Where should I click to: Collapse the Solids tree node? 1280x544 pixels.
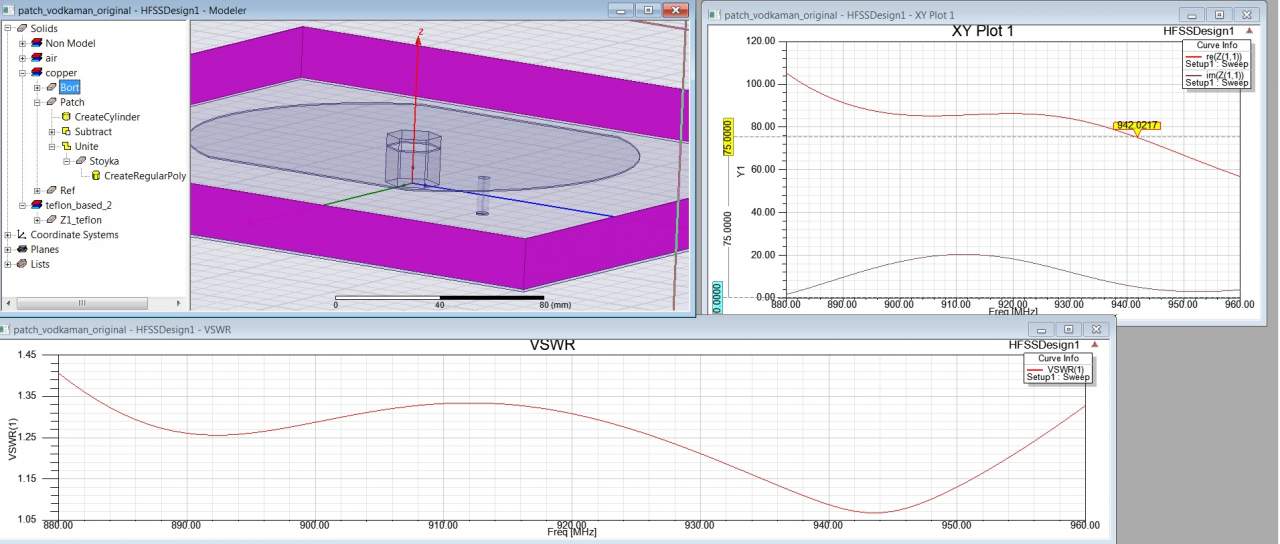click(x=8, y=29)
